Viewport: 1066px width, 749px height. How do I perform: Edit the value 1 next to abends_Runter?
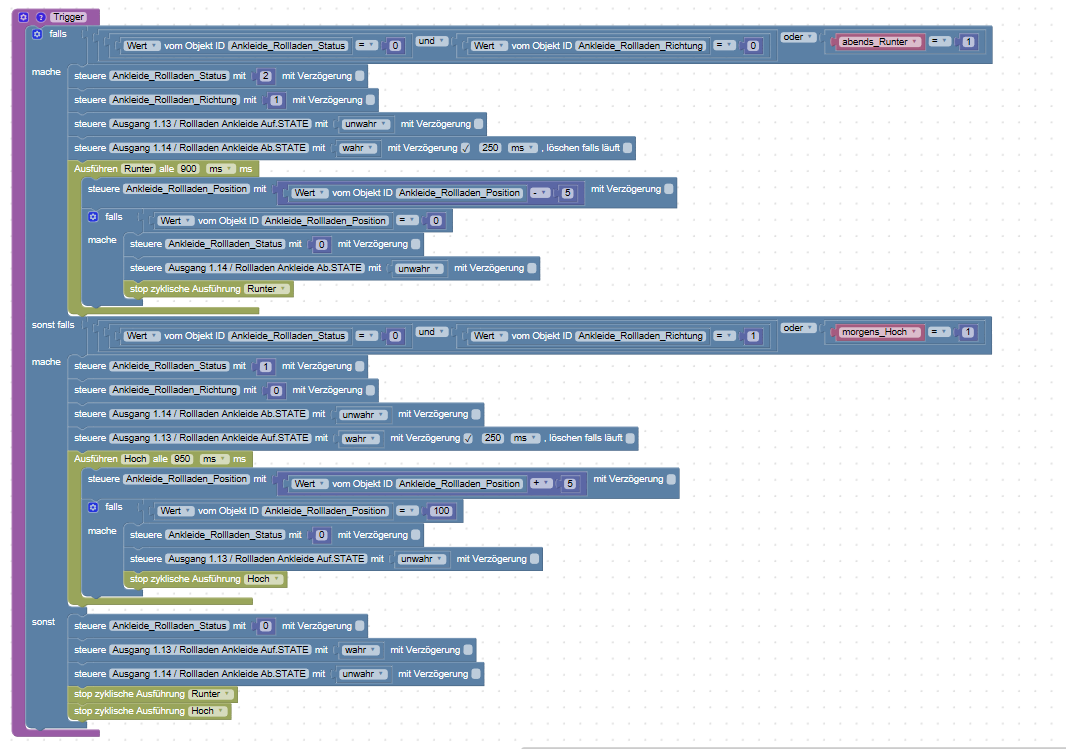[x=968, y=41]
